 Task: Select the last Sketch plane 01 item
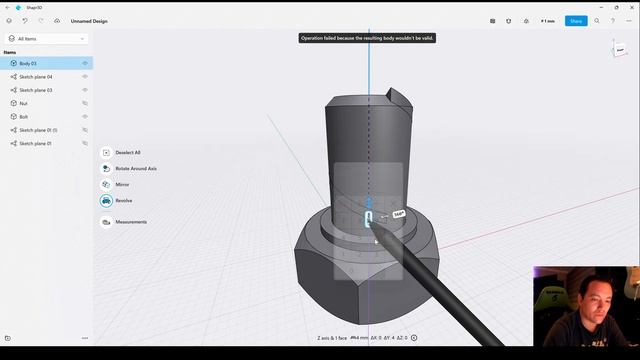point(46,143)
